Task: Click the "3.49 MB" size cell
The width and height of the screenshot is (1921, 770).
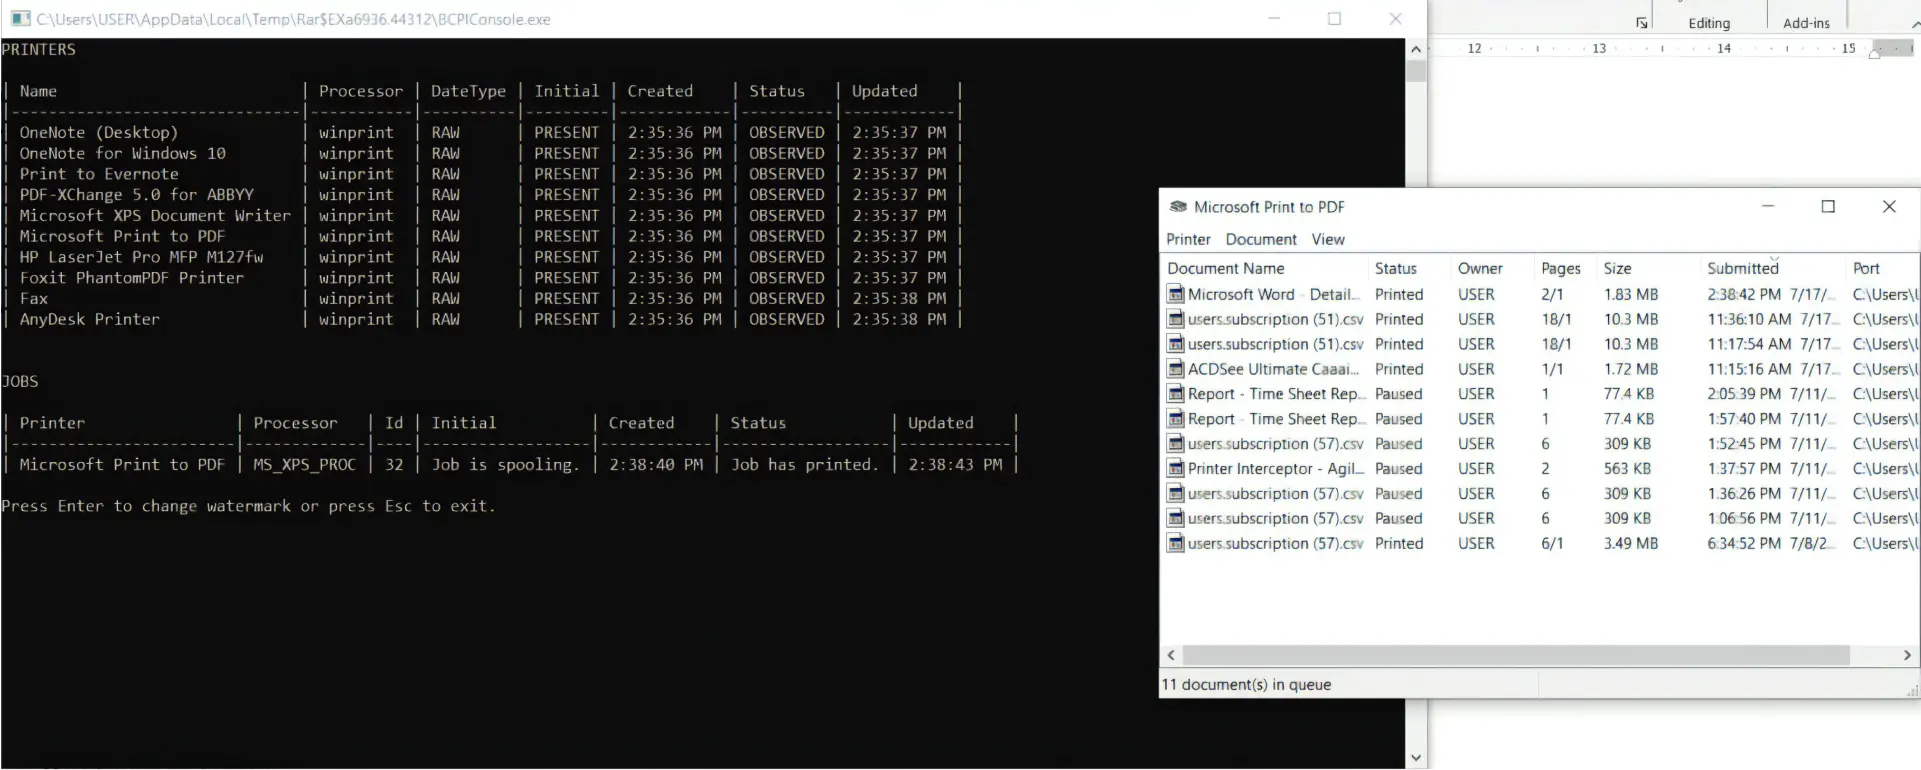Action: (x=1631, y=544)
